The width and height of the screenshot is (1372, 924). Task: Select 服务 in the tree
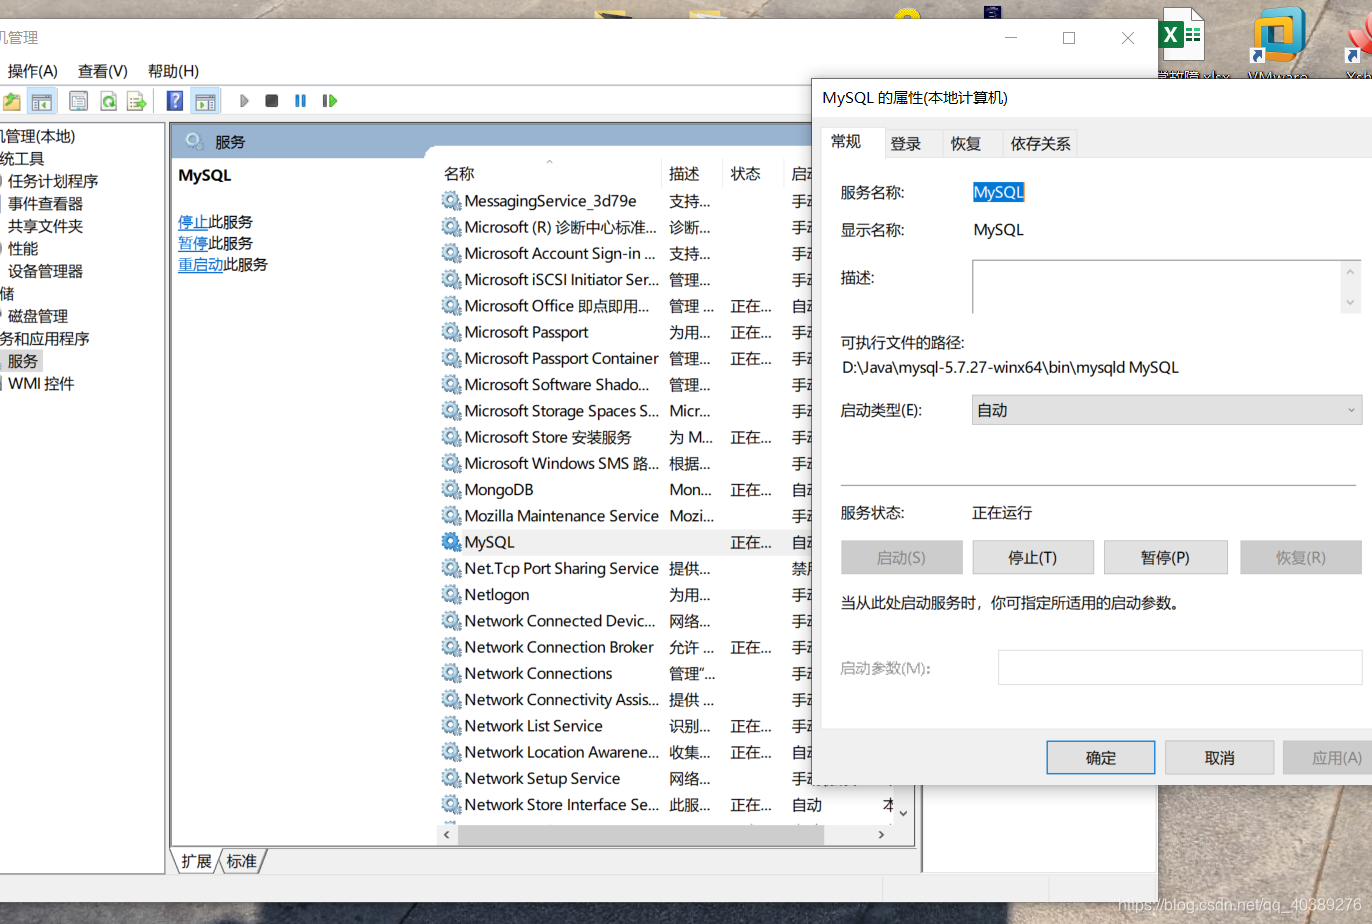23,361
